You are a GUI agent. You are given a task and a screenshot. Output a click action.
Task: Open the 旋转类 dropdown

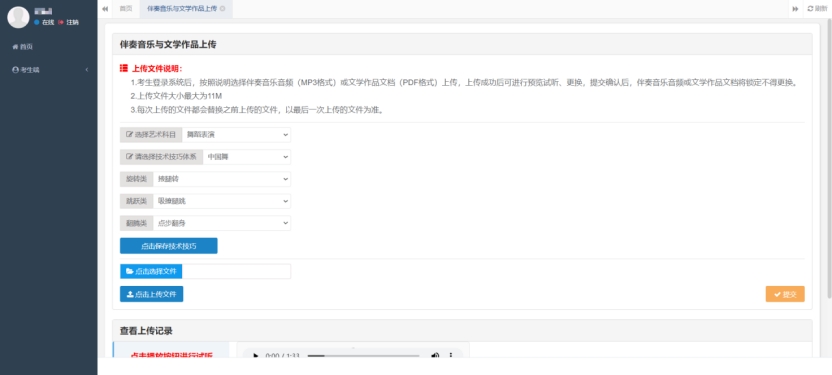(222, 179)
